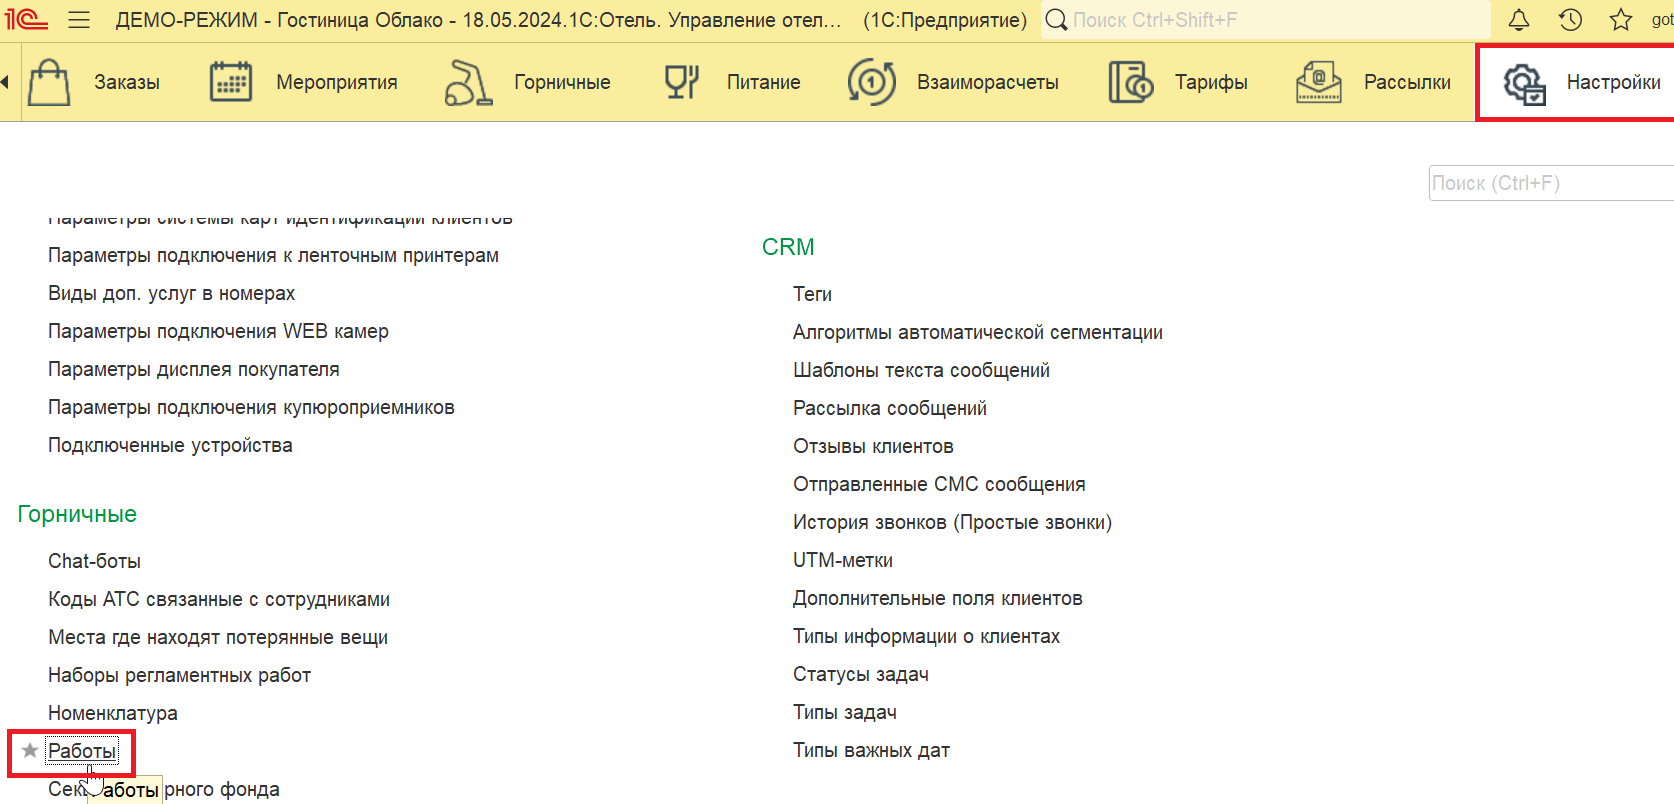Click the Мероприятия calendar icon

(231, 82)
